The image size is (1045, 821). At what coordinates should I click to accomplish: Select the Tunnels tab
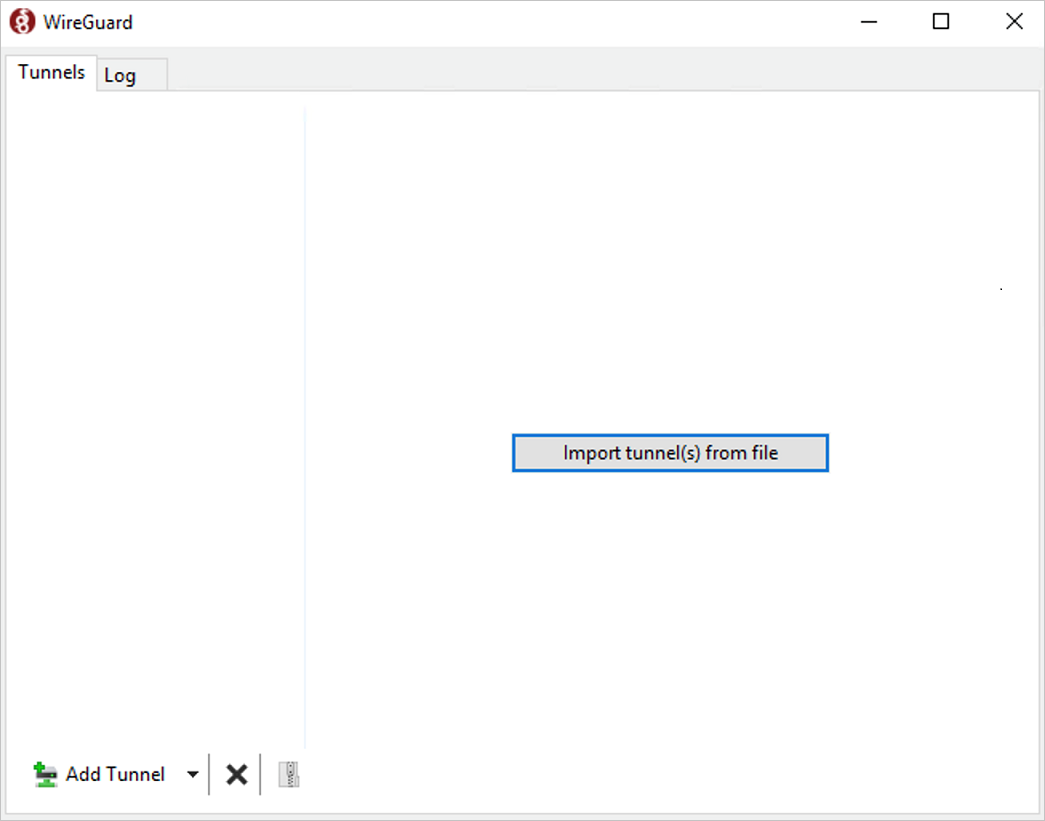pos(51,72)
